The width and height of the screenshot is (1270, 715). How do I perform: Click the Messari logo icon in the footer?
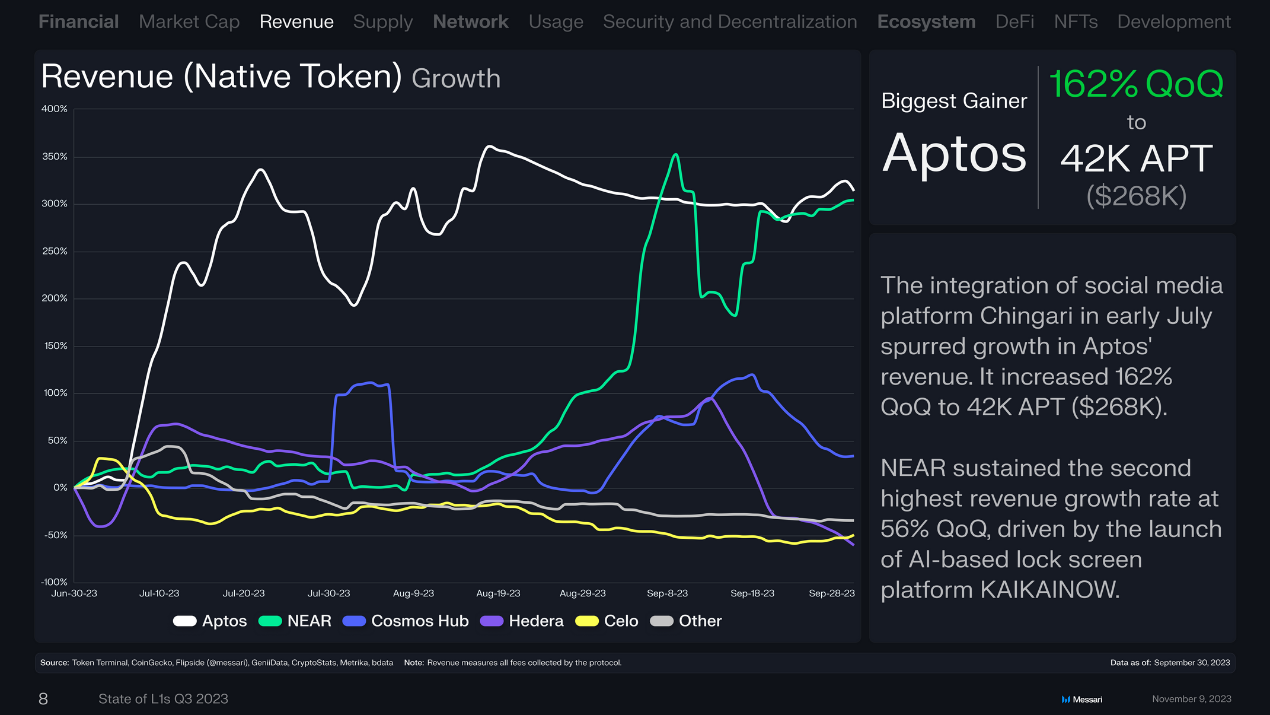(x=1065, y=699)
